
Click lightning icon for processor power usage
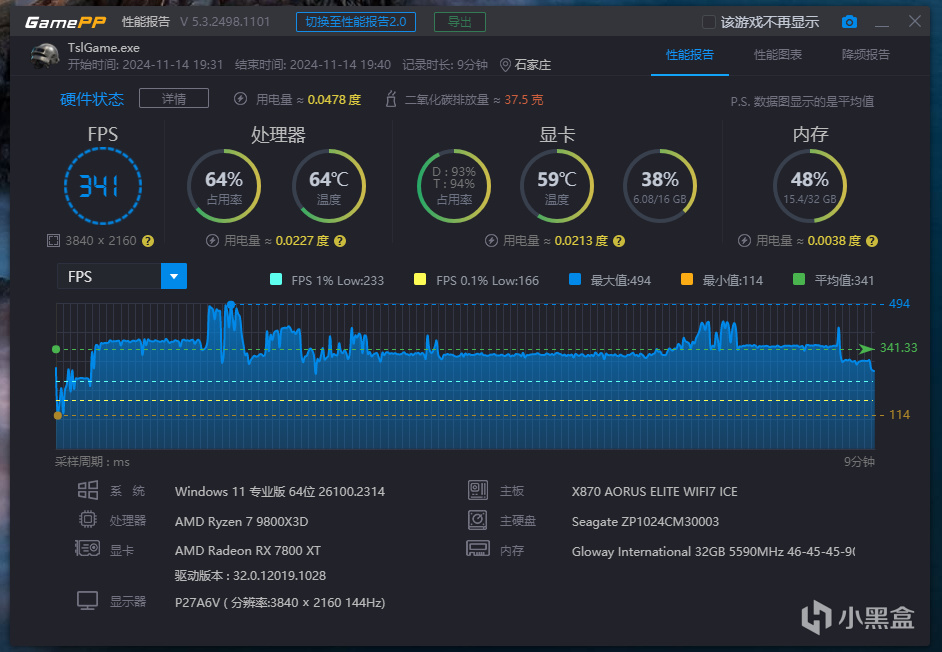pos(212,241)
